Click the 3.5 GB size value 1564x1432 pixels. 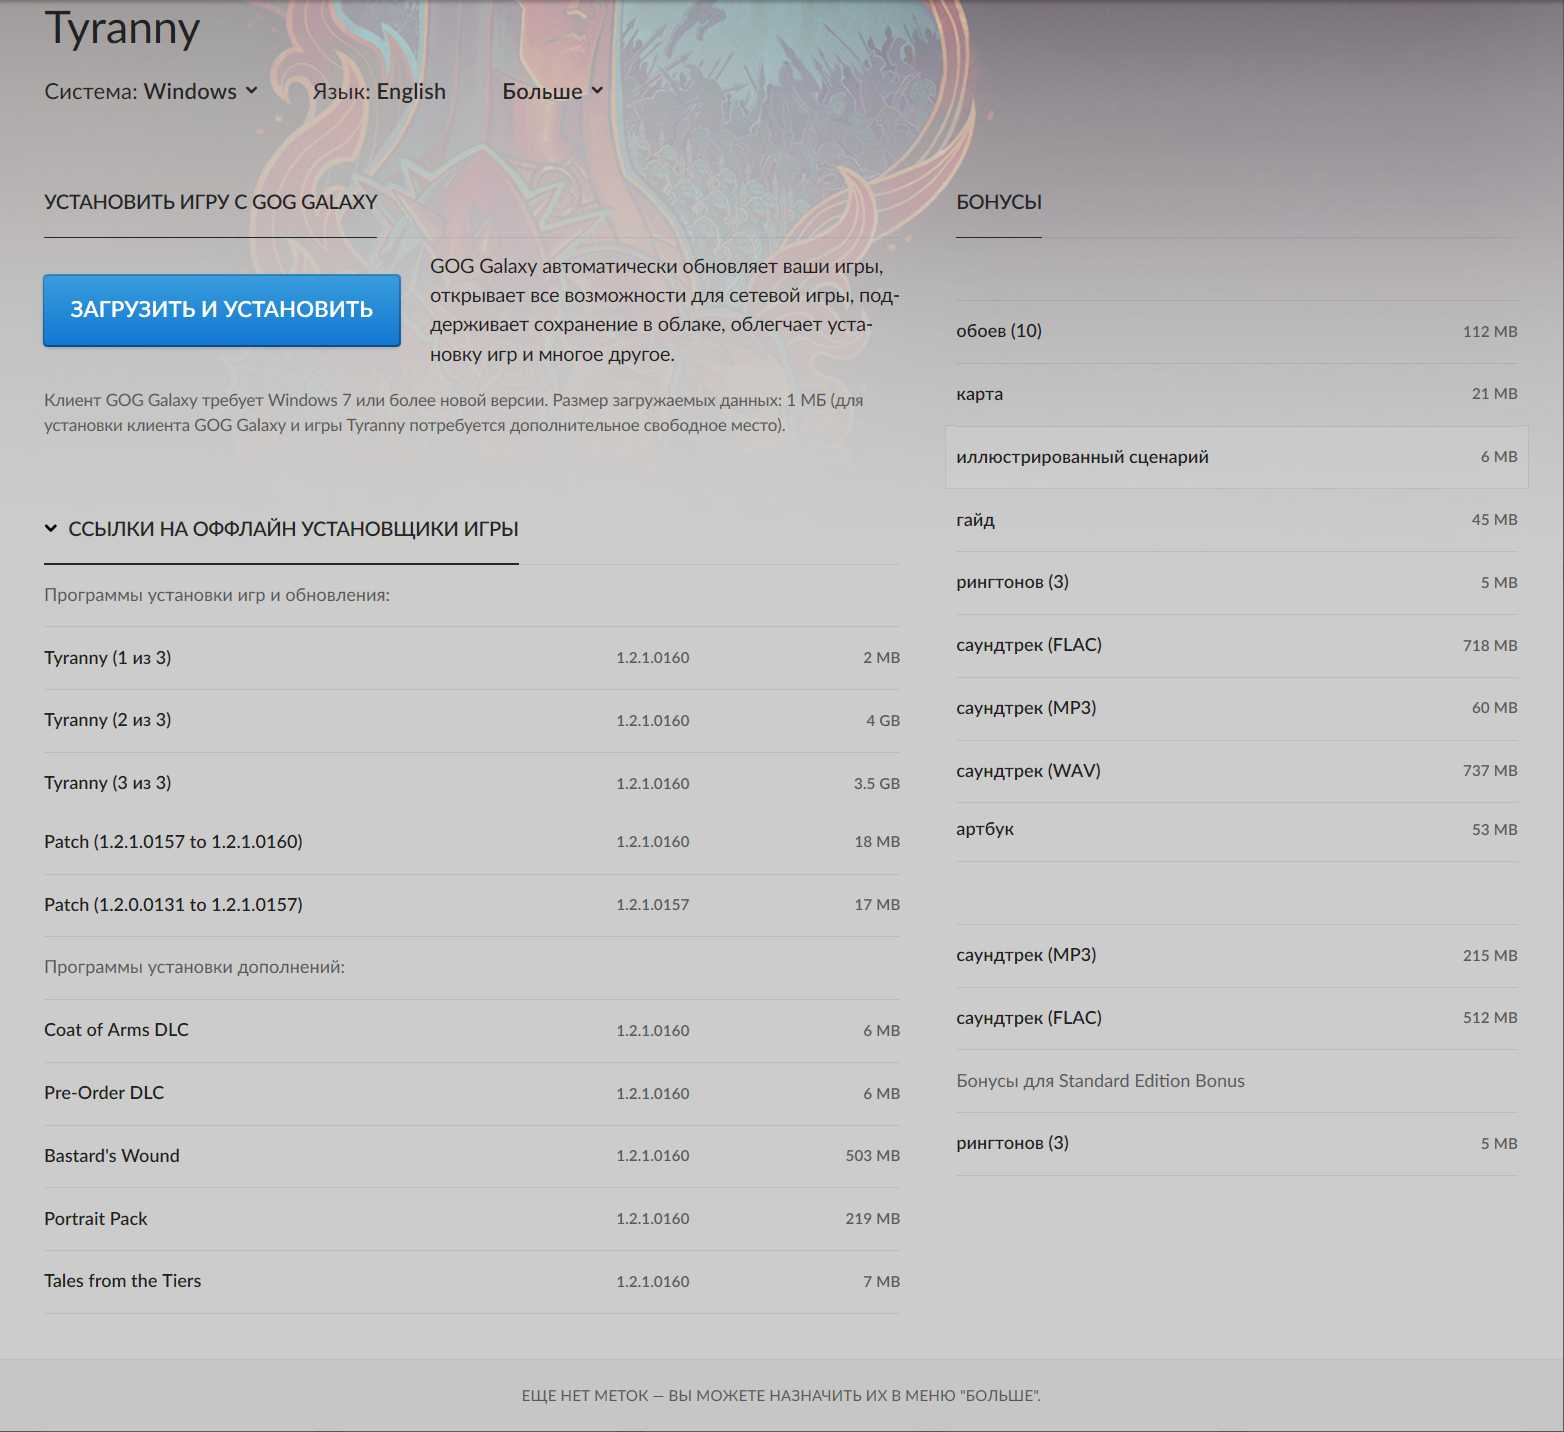pyautogui.click(x=876, y=784)
